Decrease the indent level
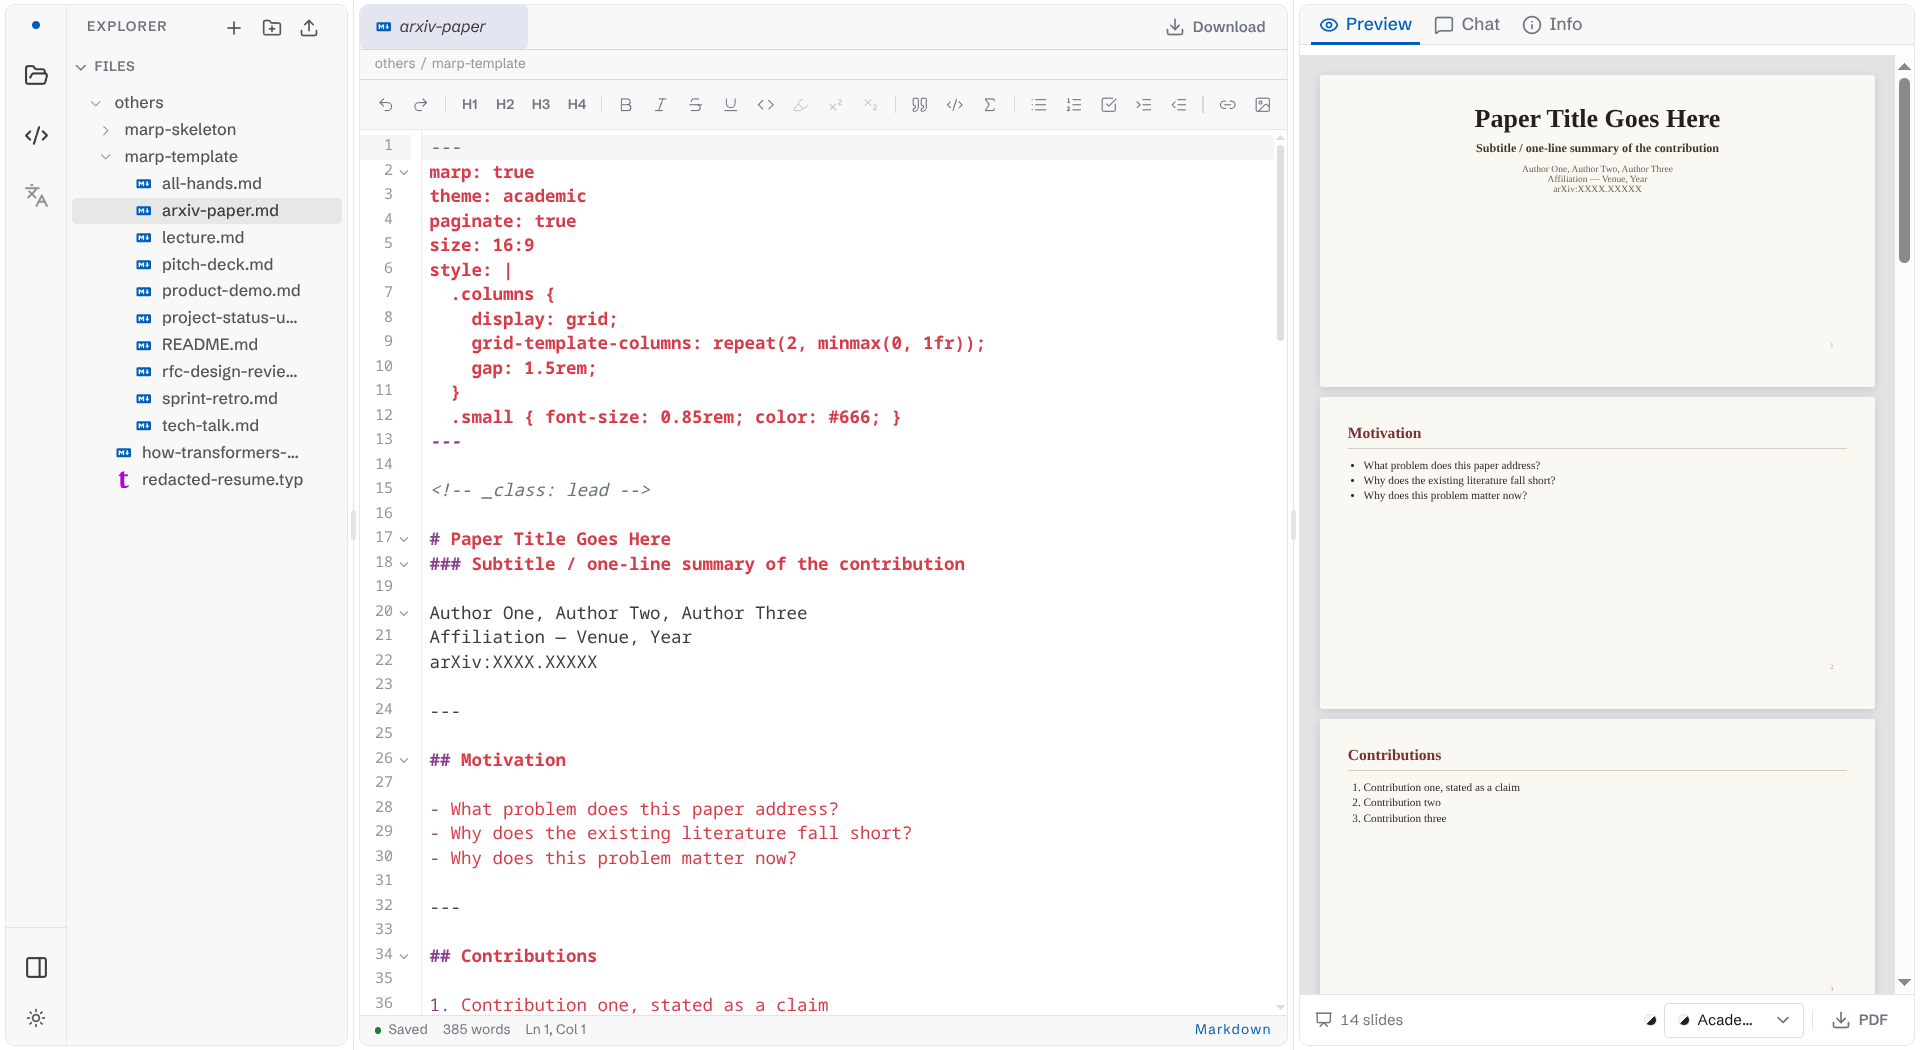This screenshot has height=1050, width=1920. [1179, 105]
